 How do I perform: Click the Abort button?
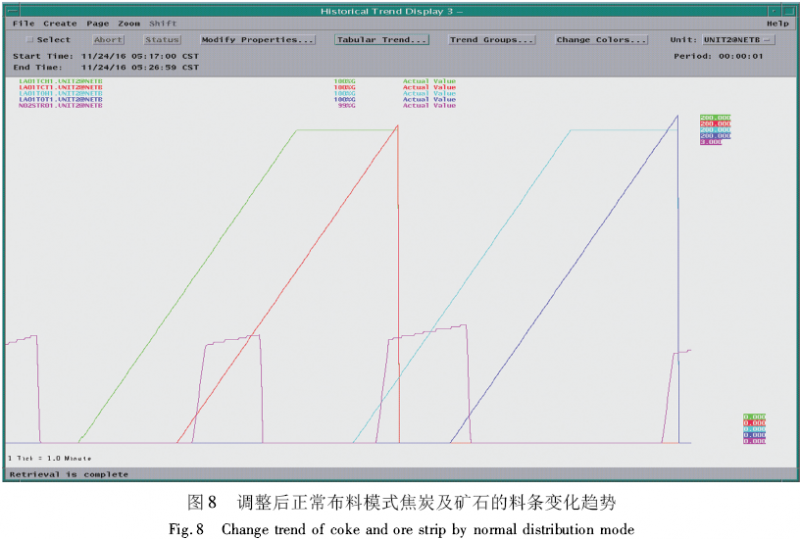(x=108, y=40)
